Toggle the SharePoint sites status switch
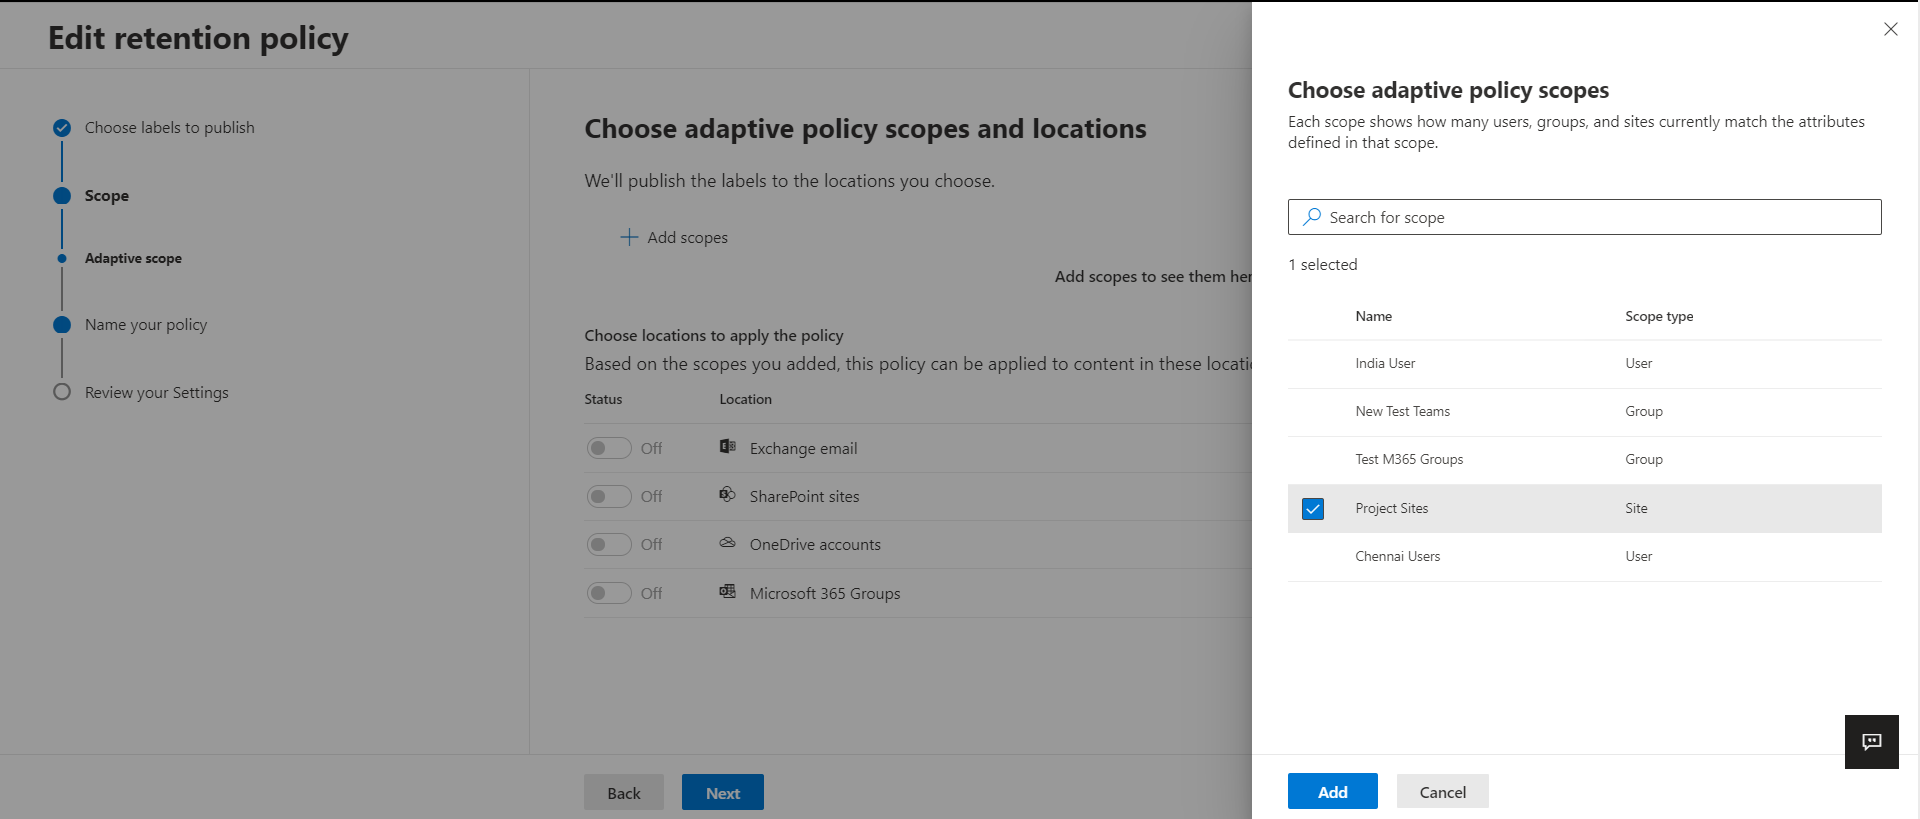Screen dimensions: 1920x819 pyautogui.click(x=609, y=496)
